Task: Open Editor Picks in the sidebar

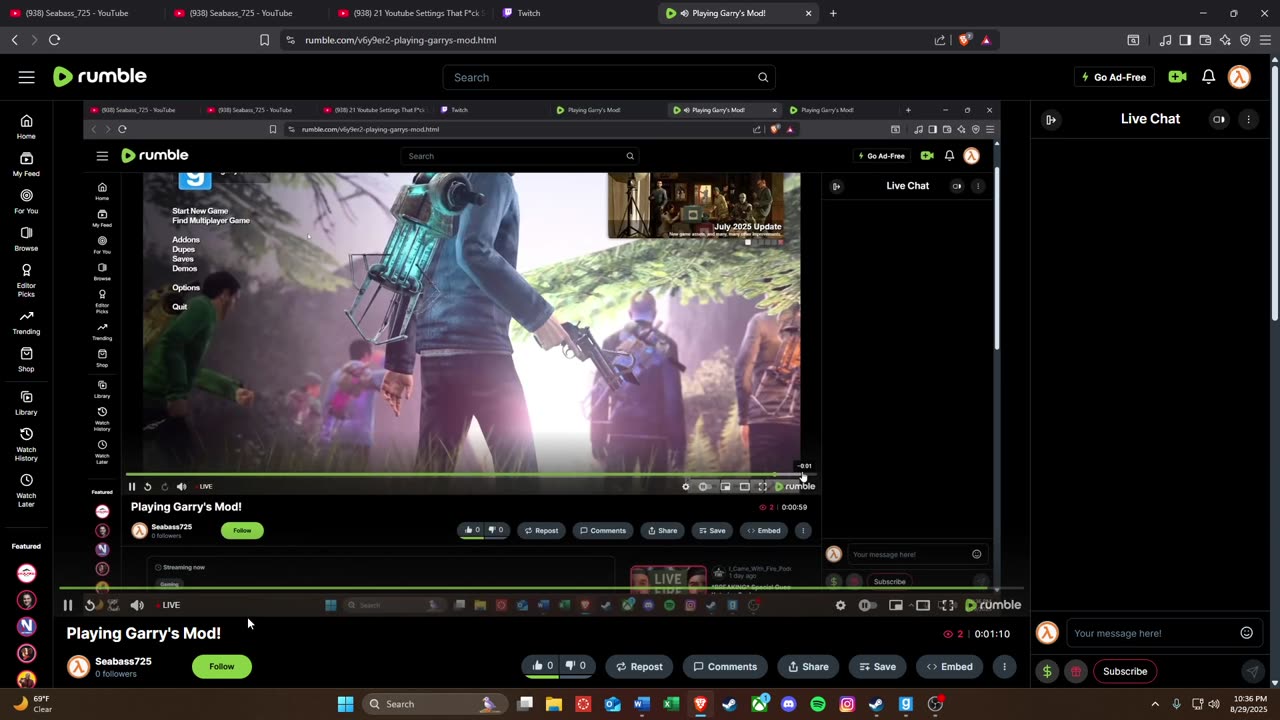Action: [26, 281]
